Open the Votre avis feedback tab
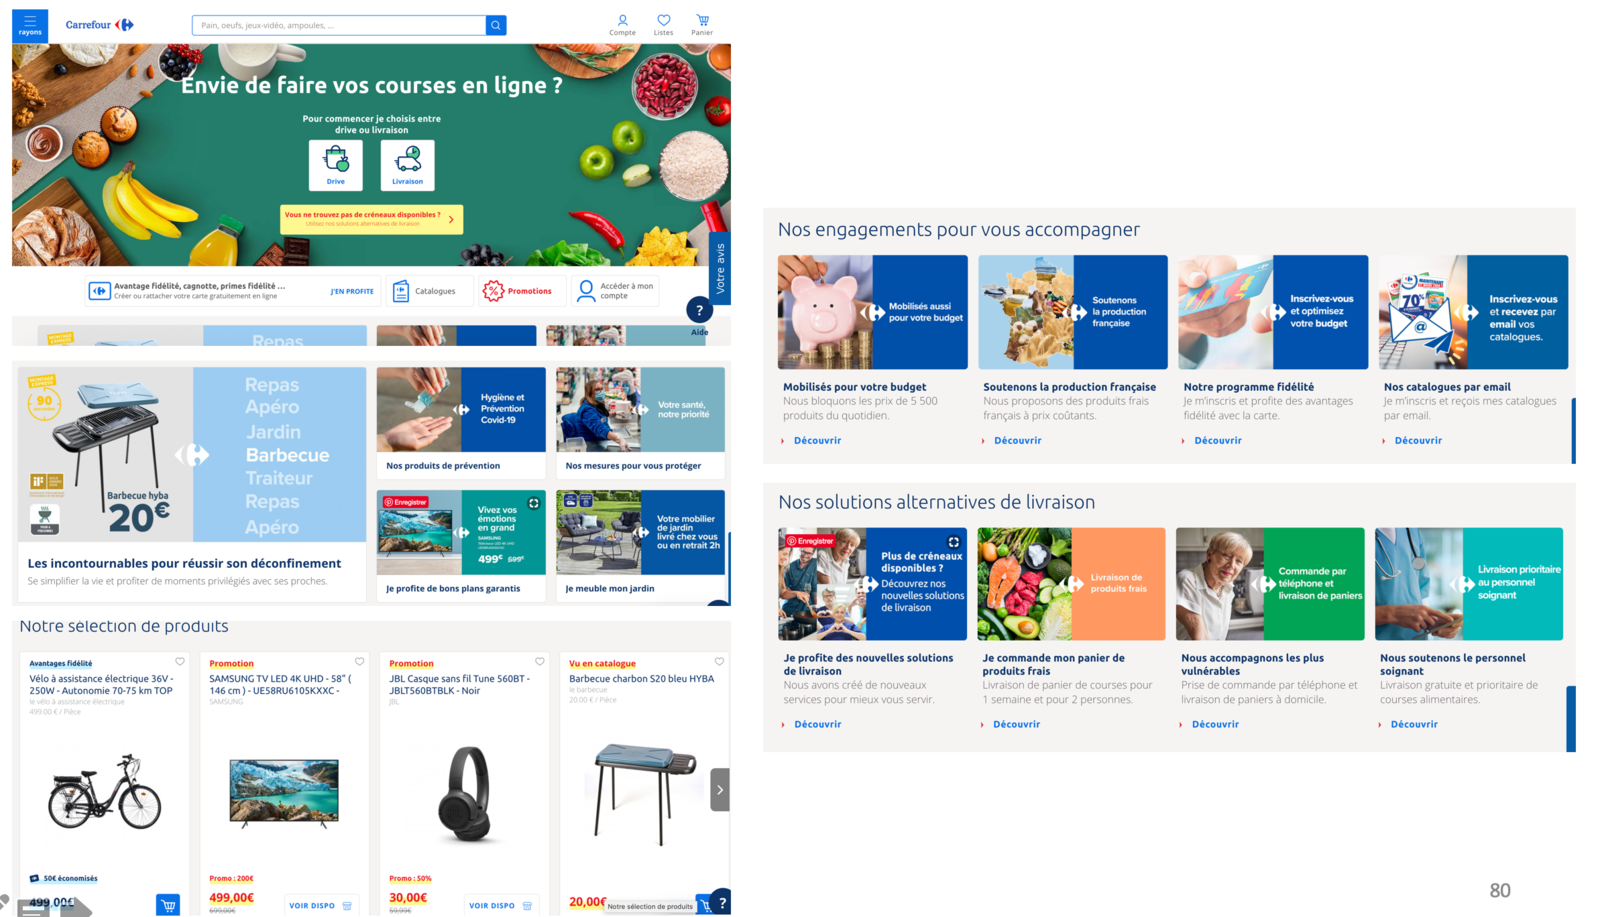1600x917 pixels. [720, 268]
